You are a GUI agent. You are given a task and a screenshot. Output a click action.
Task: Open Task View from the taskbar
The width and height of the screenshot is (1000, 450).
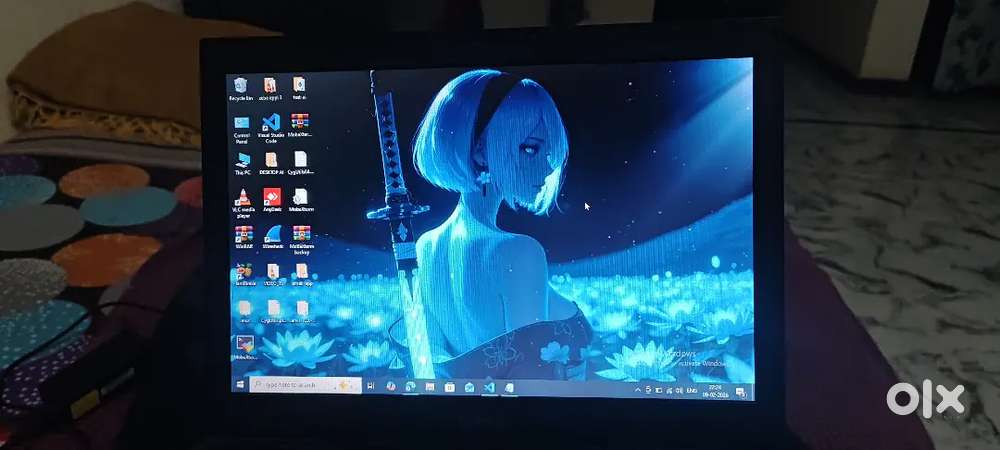coord(371,386)
